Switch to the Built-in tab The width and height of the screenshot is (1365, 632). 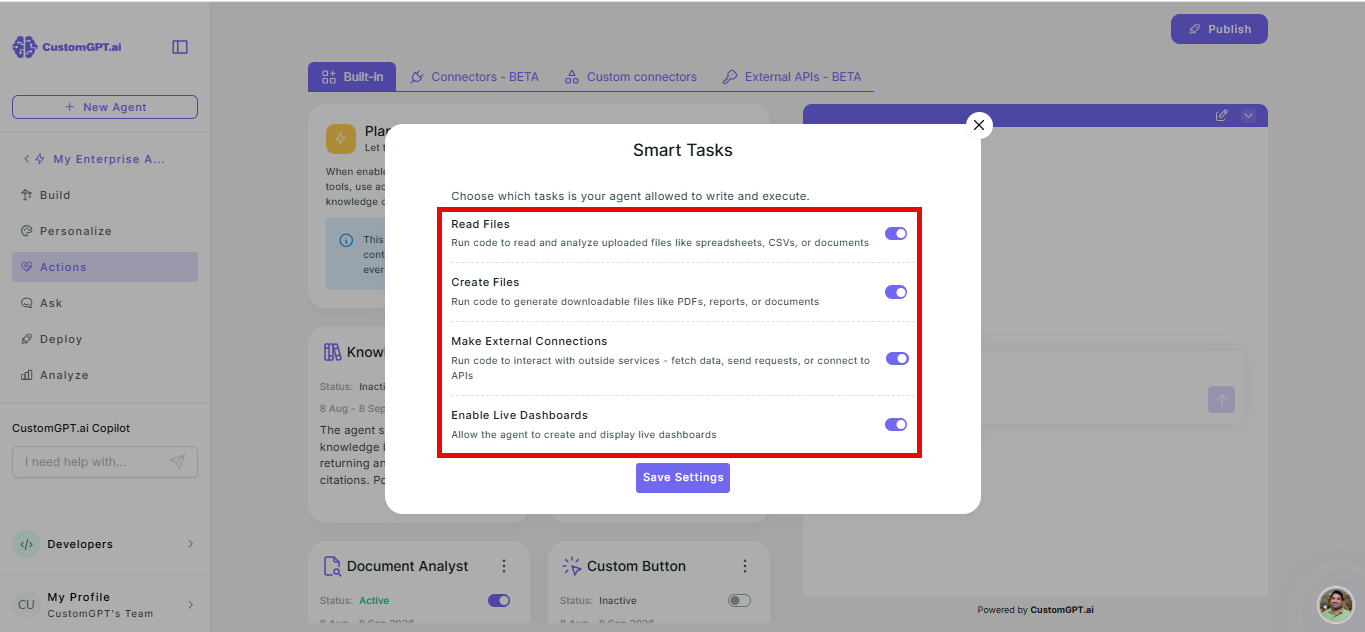point(352,77)
